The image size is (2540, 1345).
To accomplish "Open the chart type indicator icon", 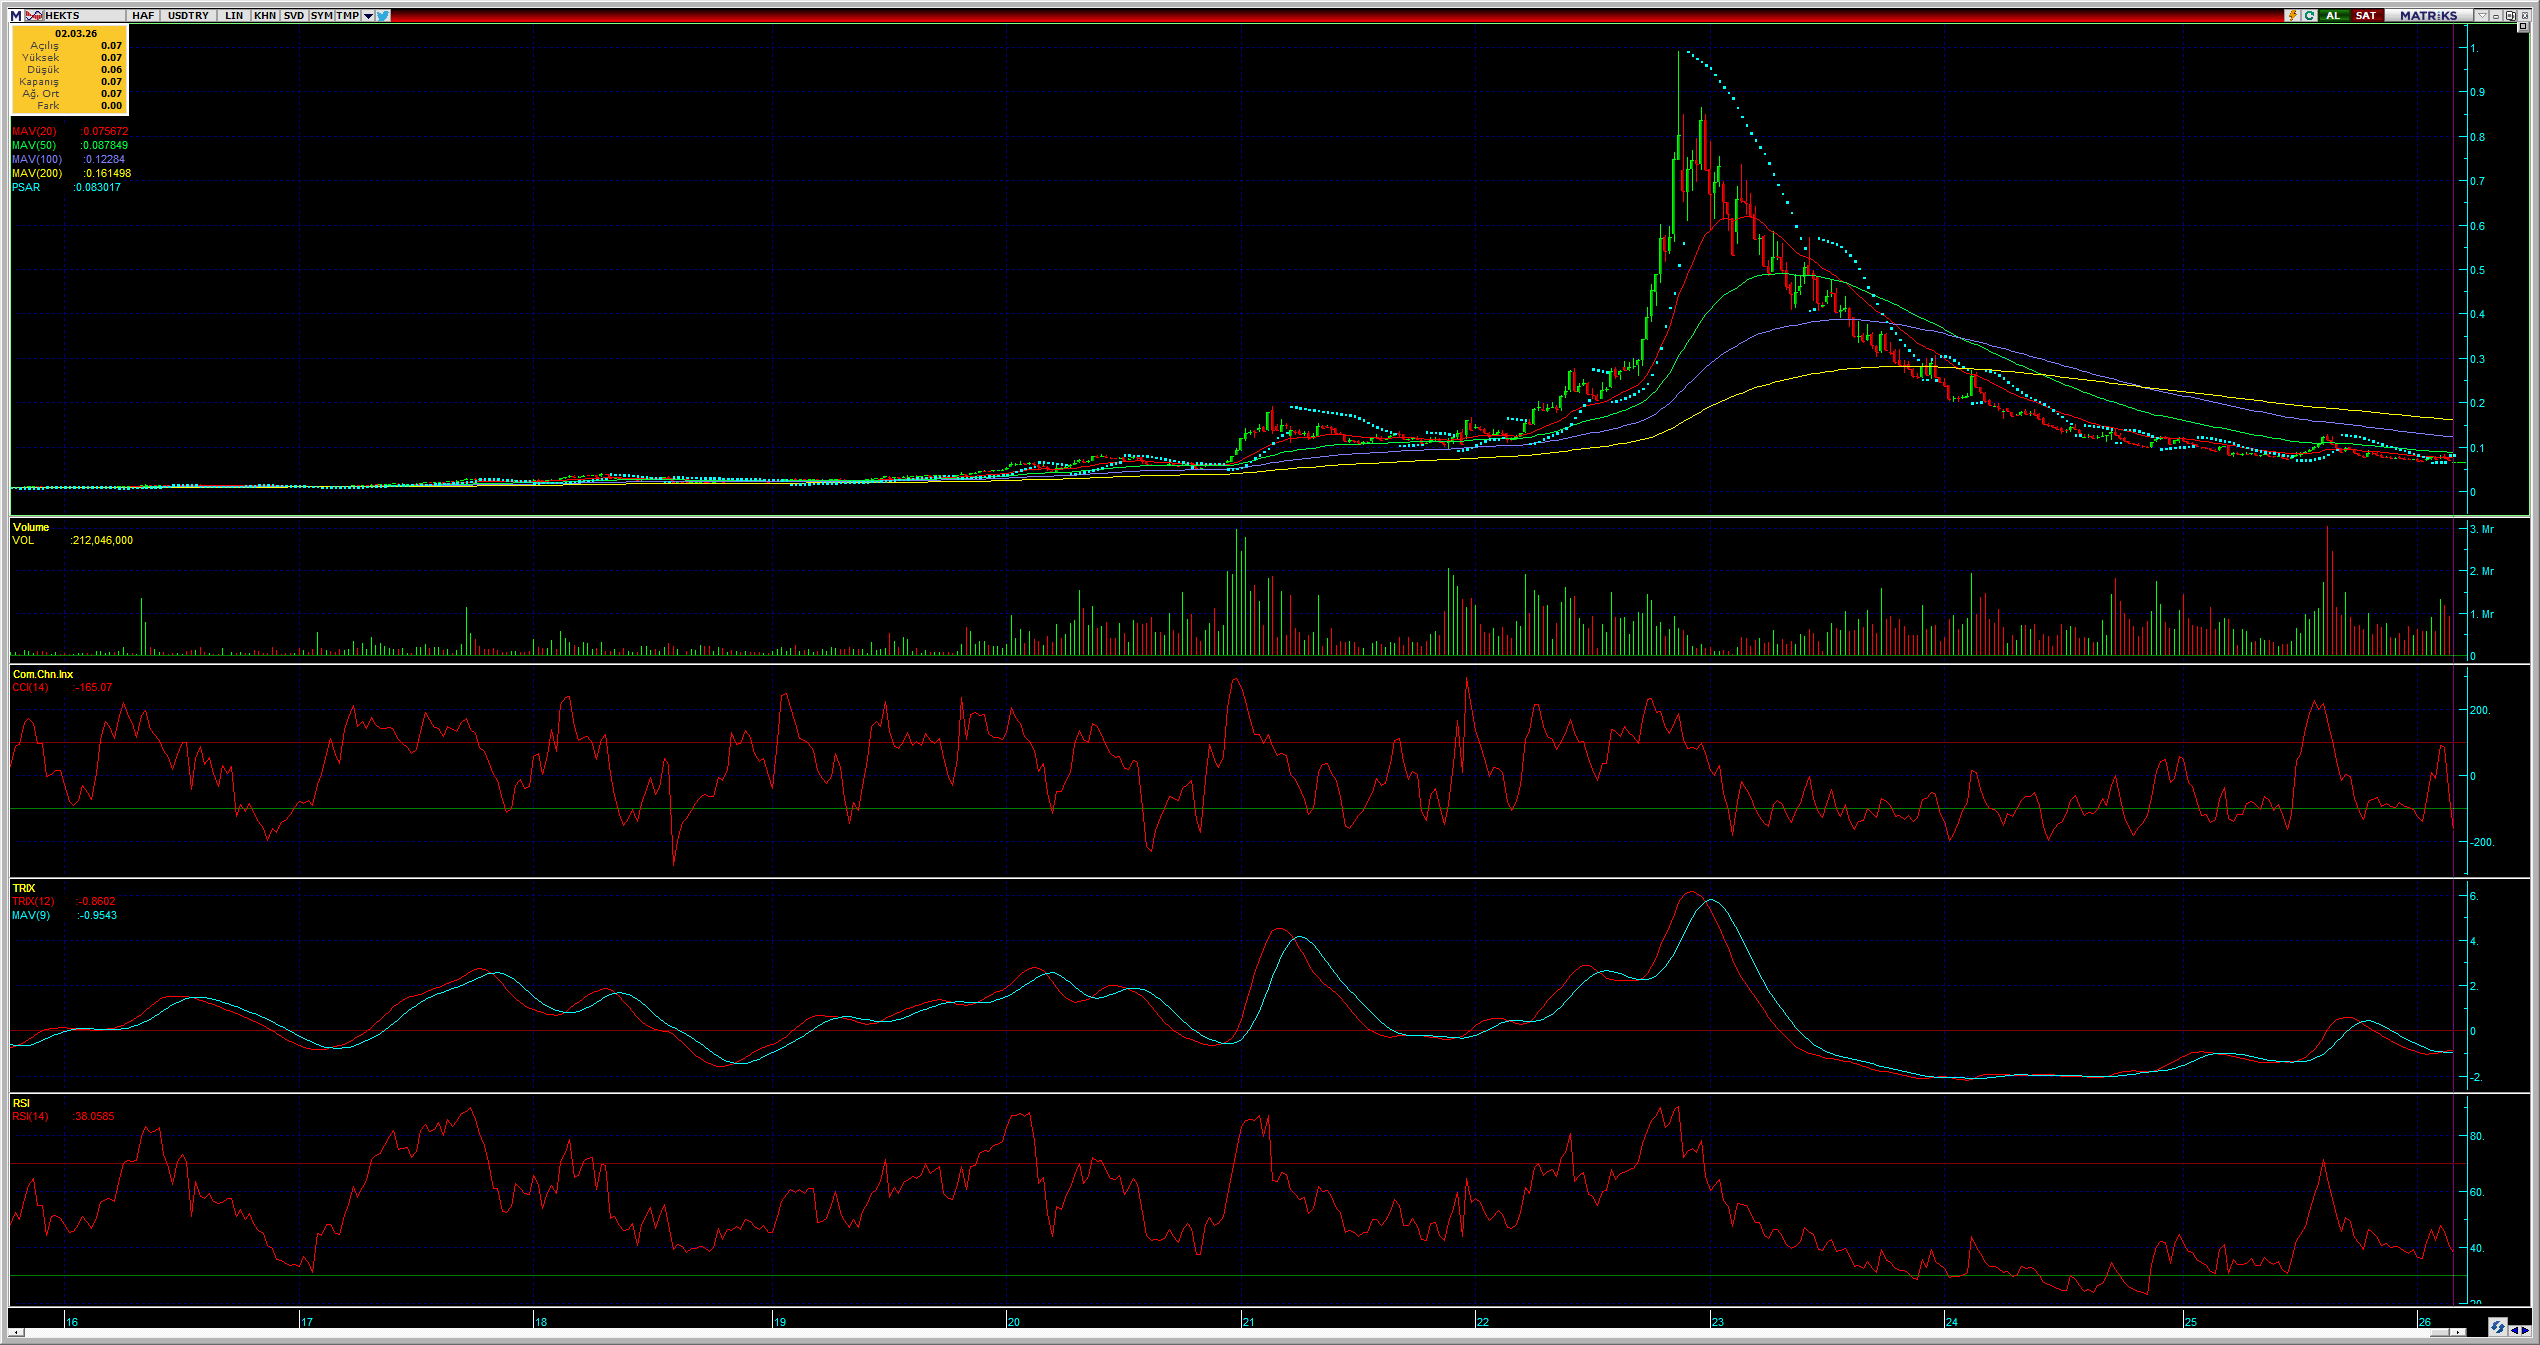I will click(x=34, y=15).
